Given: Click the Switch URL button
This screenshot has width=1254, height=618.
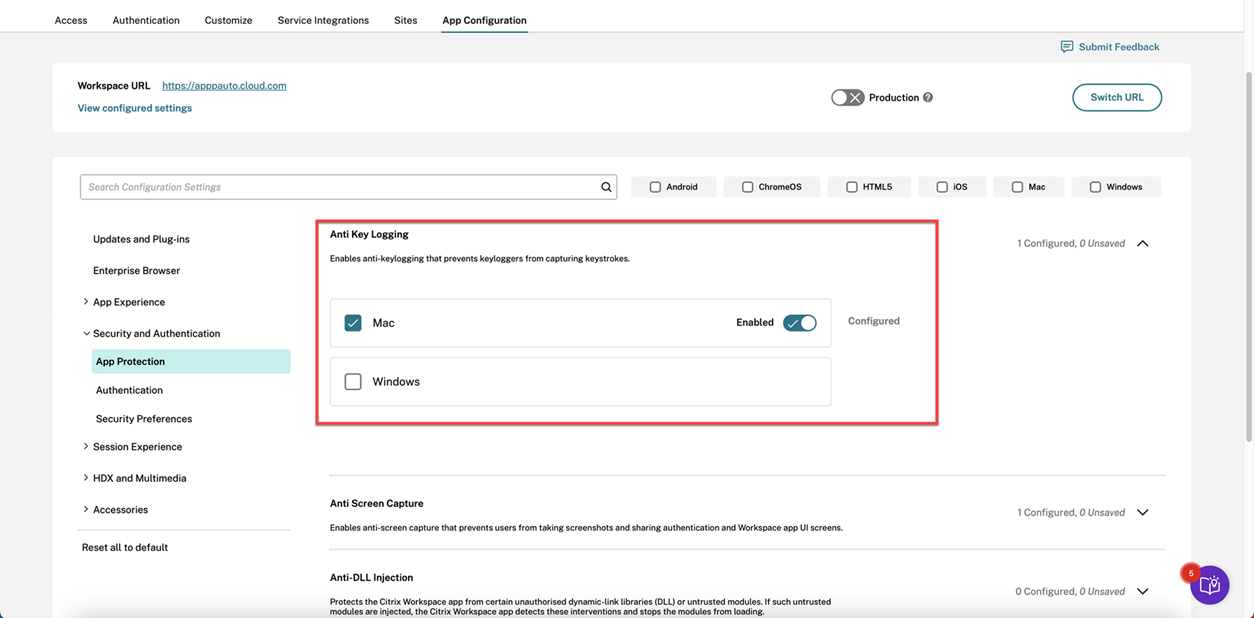Looking at the screenshot, I should (1116, 98).
